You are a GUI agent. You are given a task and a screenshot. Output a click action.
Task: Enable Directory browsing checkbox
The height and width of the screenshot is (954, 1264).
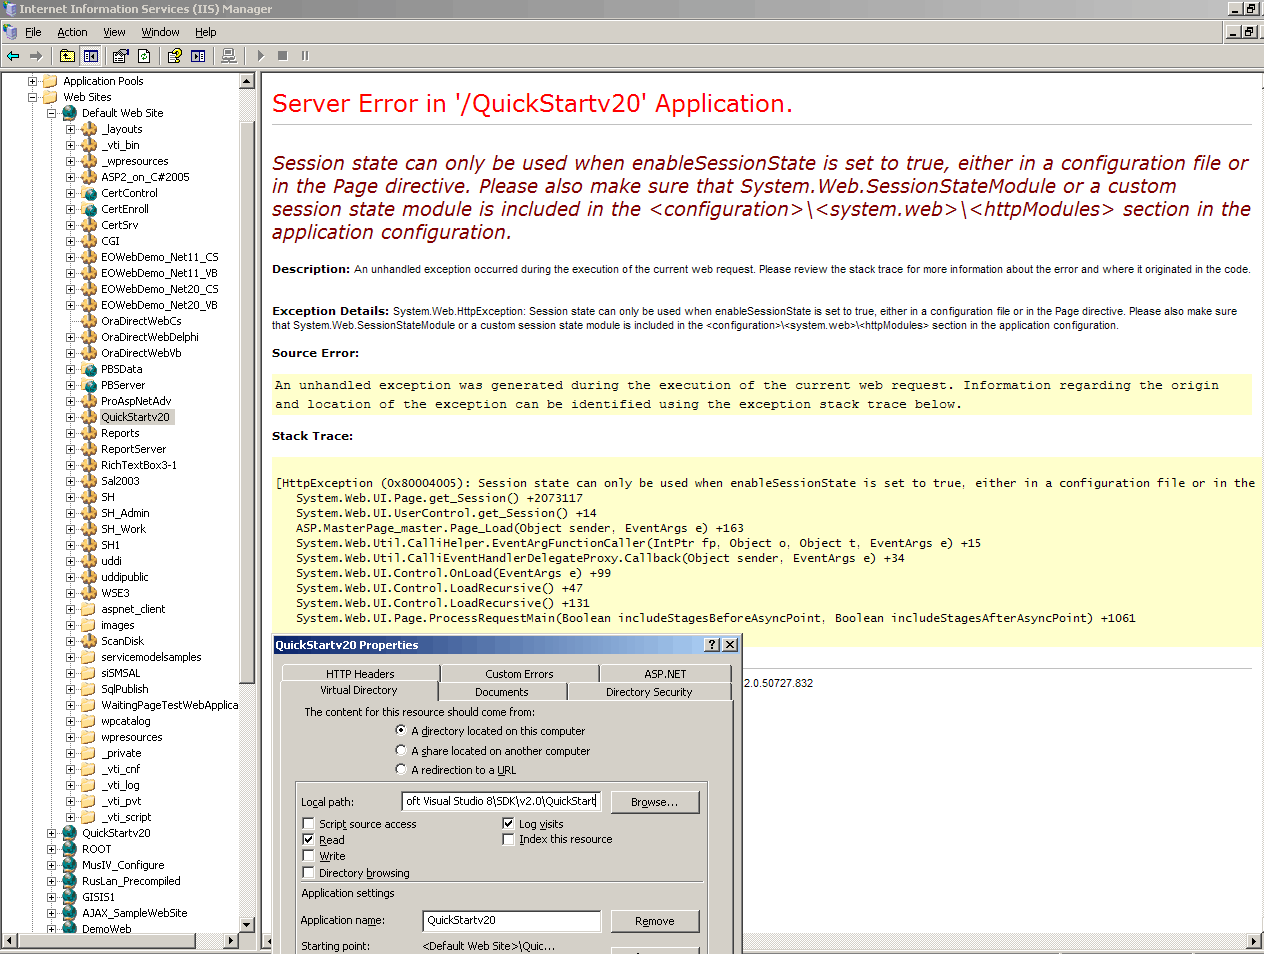pos(308,872)
